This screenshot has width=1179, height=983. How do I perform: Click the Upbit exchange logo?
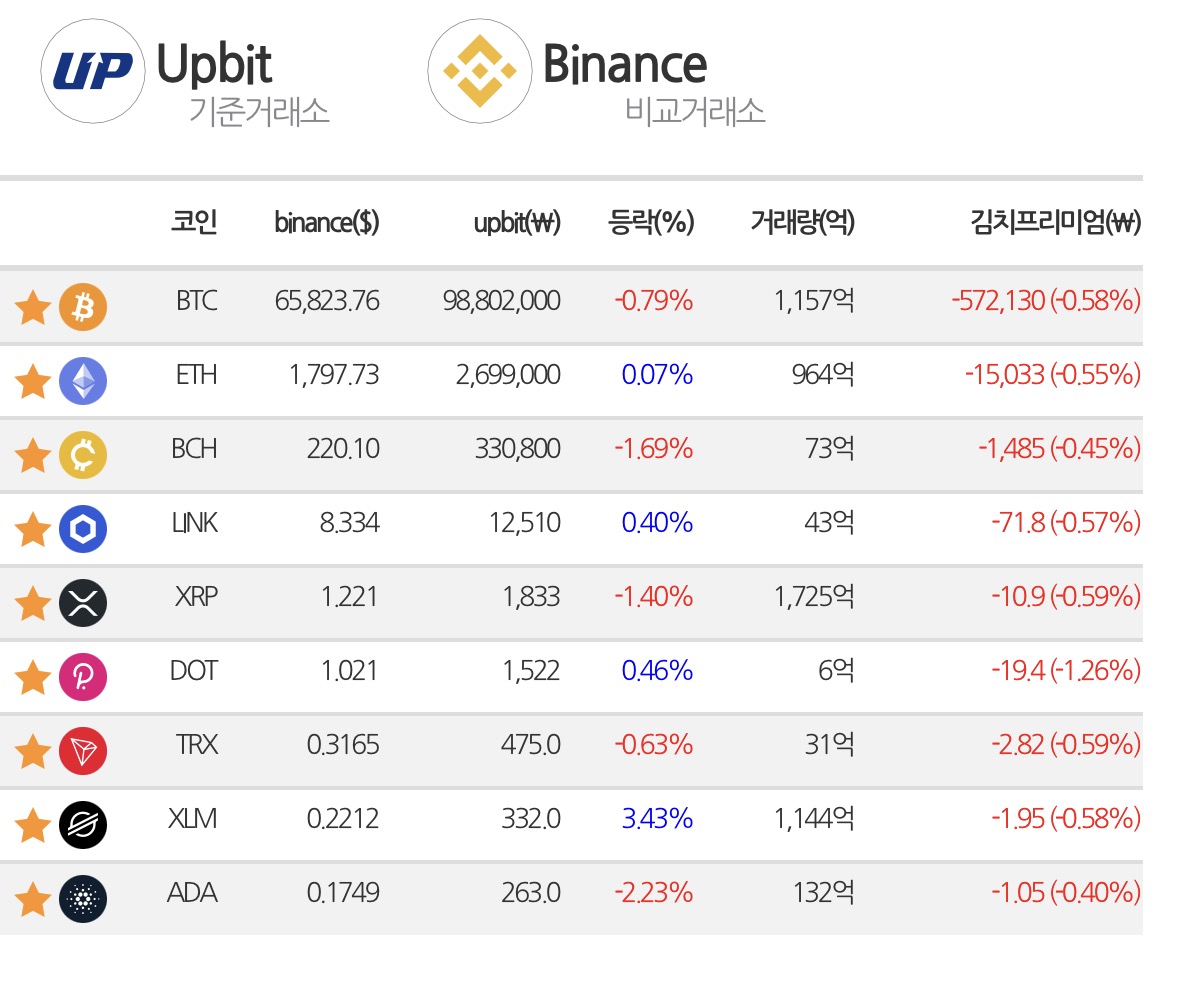[93, 71]
